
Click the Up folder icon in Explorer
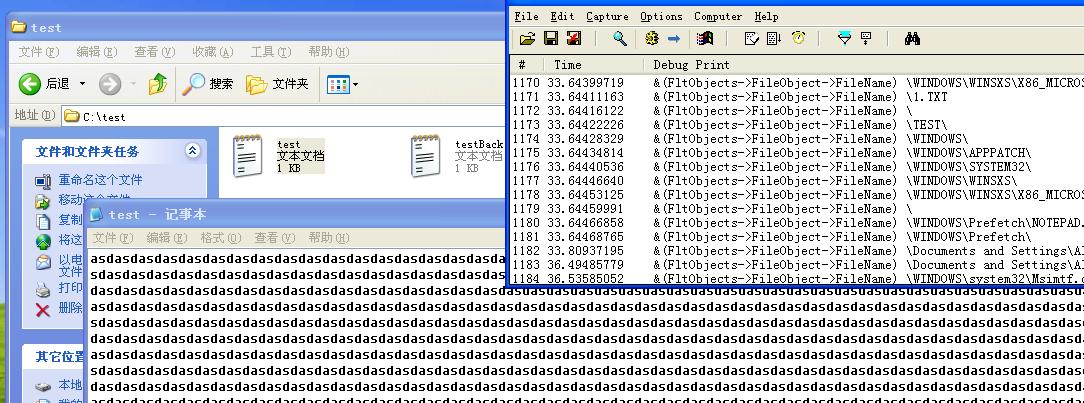pos(158,84)
